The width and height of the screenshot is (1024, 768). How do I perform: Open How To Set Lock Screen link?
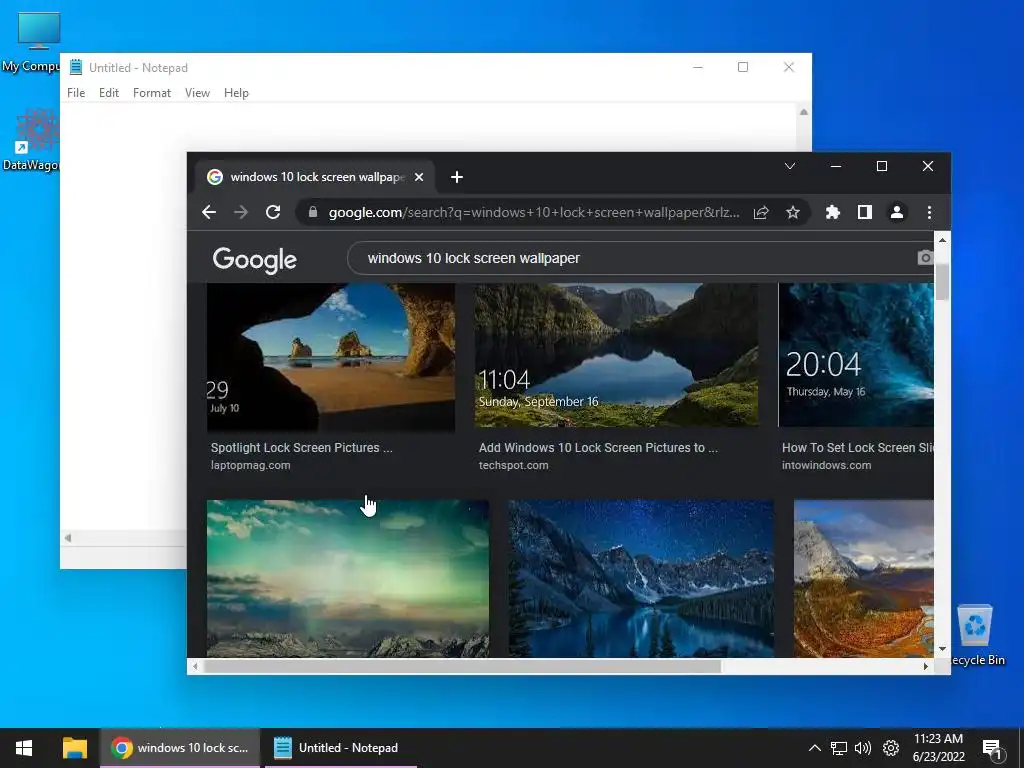(858, 448)
